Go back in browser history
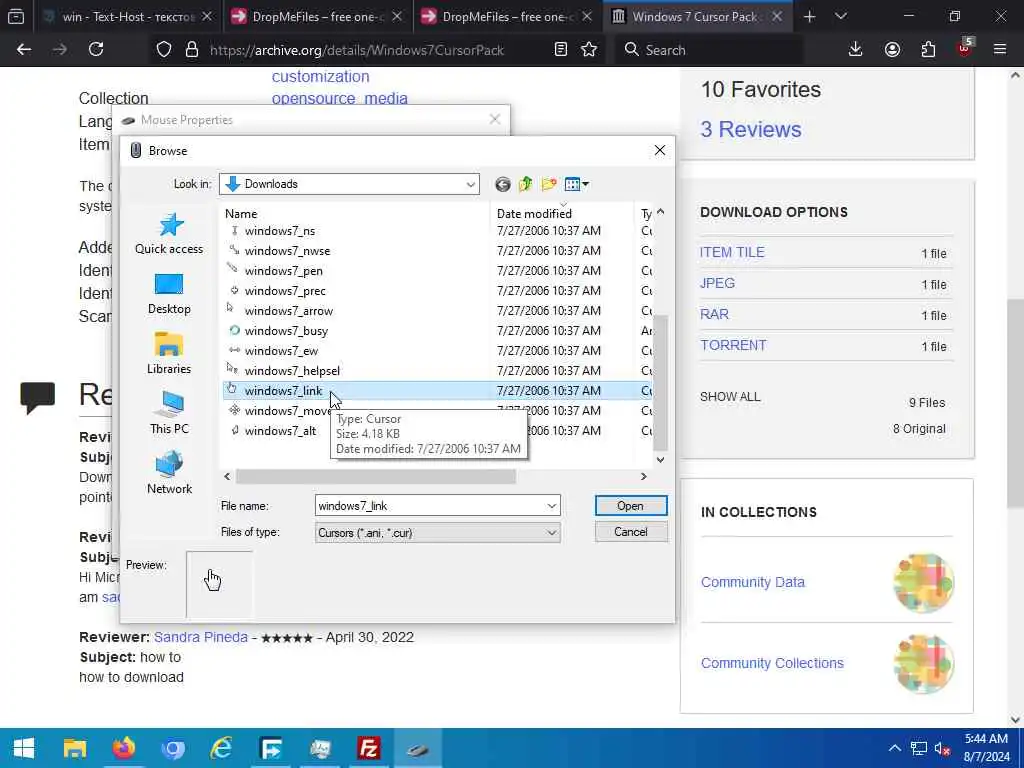 tap(24, 50)
